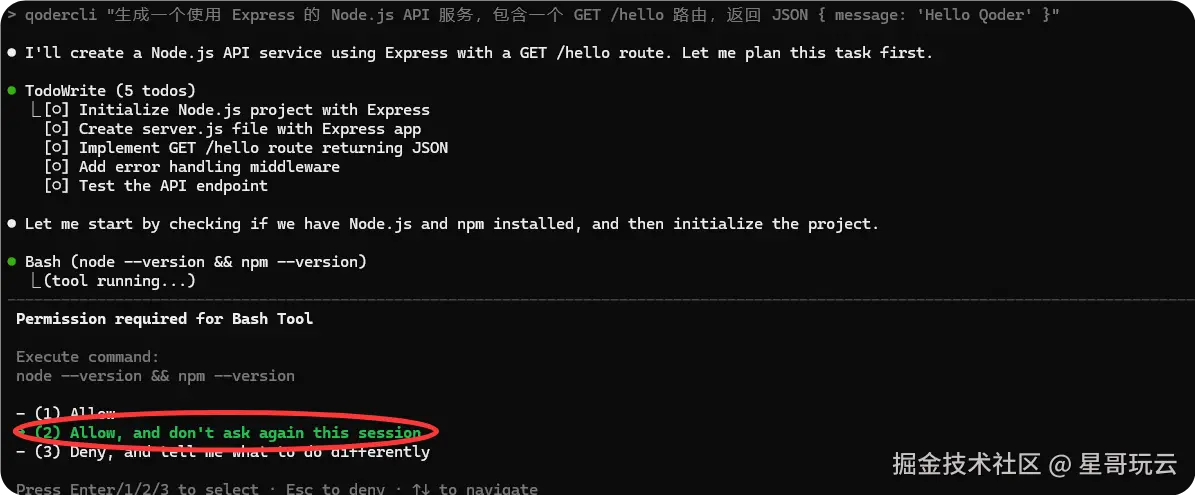
Task: Click the (tool running...) status line
Action: [x=120, y=281]
